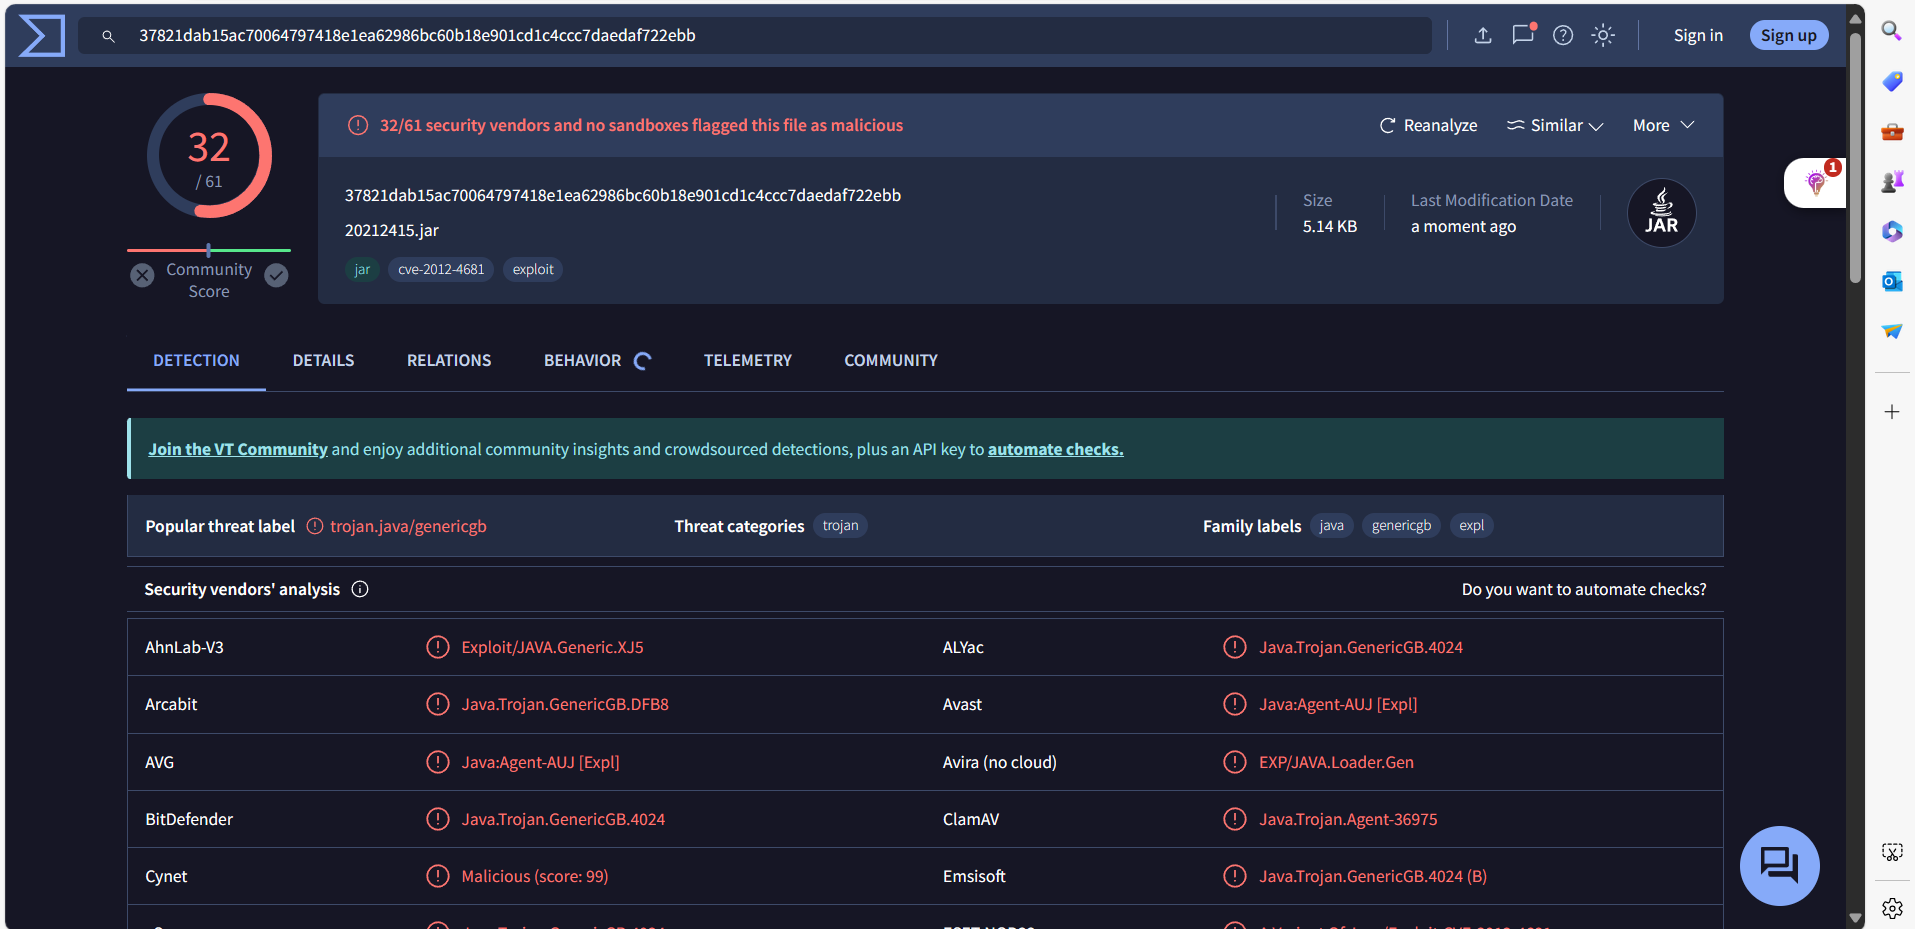
Task: Click the plus icon in browser sidebar
Action: pyautogui.click(x=1891, y=412)
